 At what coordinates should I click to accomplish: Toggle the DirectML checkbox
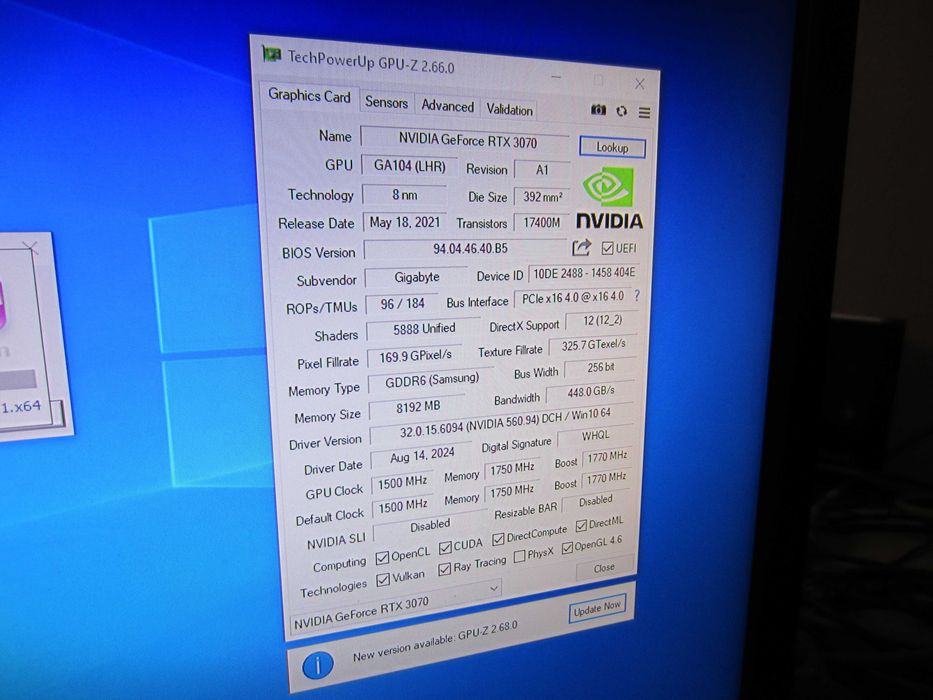pyautogui.click(x=581, y=526)
